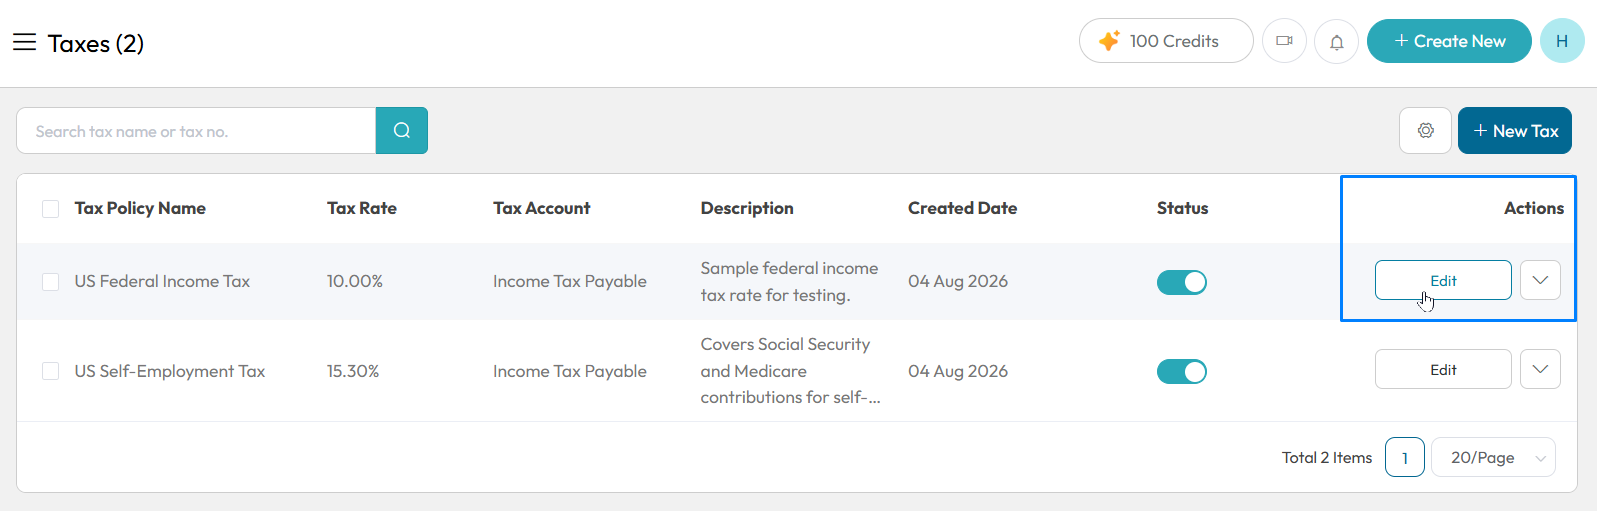Viewport: 1599px width, 511px height.
Task: Disable US Self-Employment Tax status switch
Action: 1182,371
